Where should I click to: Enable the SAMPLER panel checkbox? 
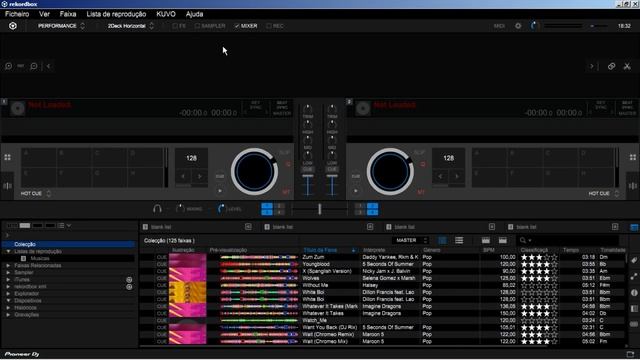pos(210,26)
